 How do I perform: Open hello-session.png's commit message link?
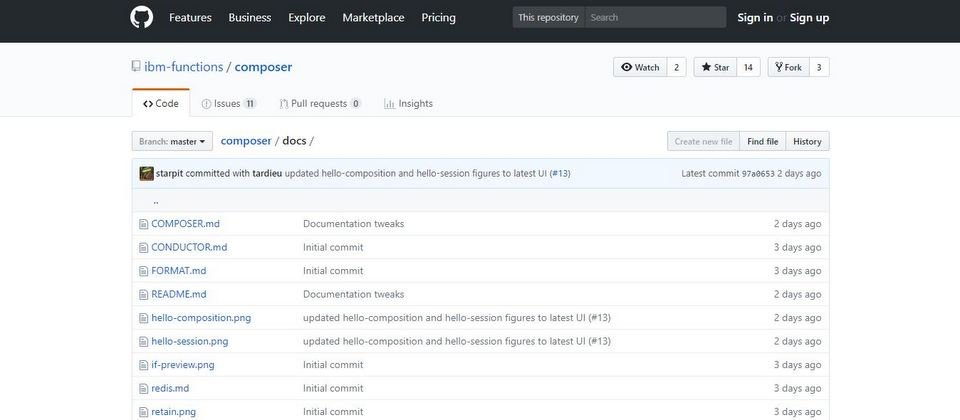[x=457, y=341]
